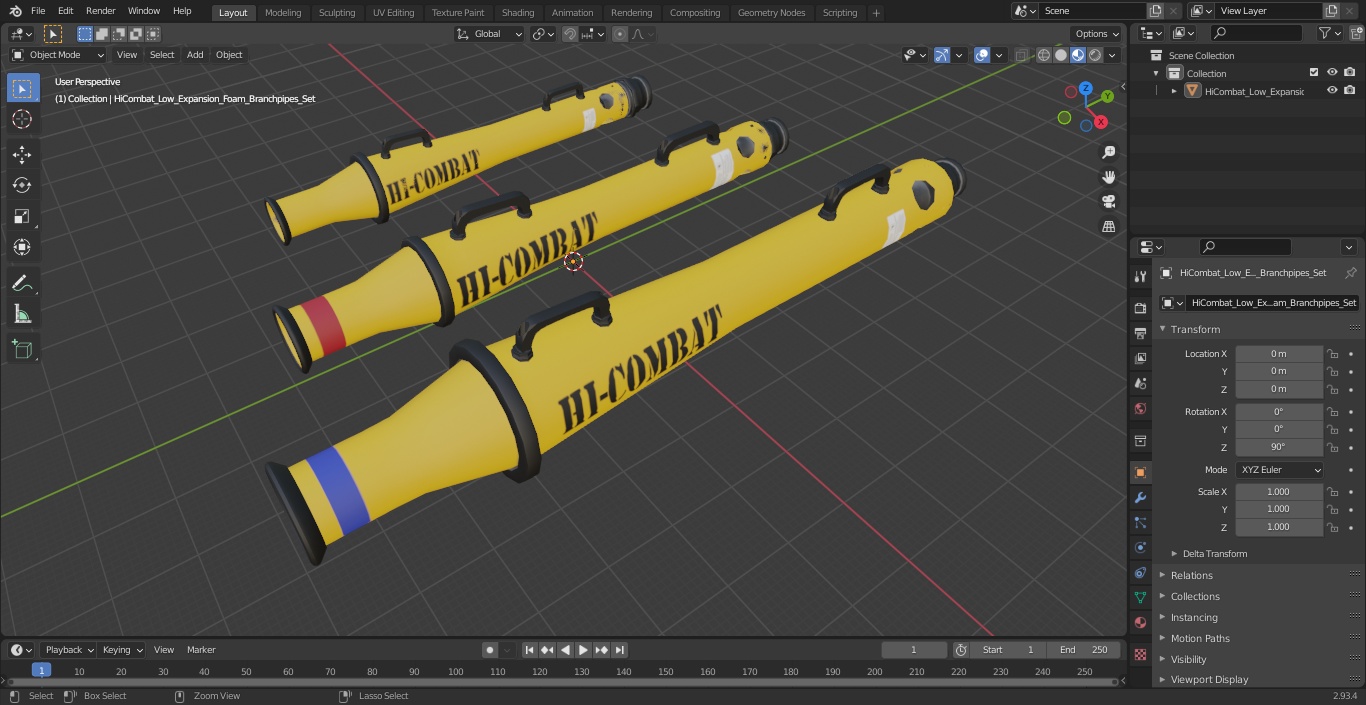The image size is (1366, 705).
Task: Open rotation Mode XYZ Euler dropdown
Action: click(1279, 470)
